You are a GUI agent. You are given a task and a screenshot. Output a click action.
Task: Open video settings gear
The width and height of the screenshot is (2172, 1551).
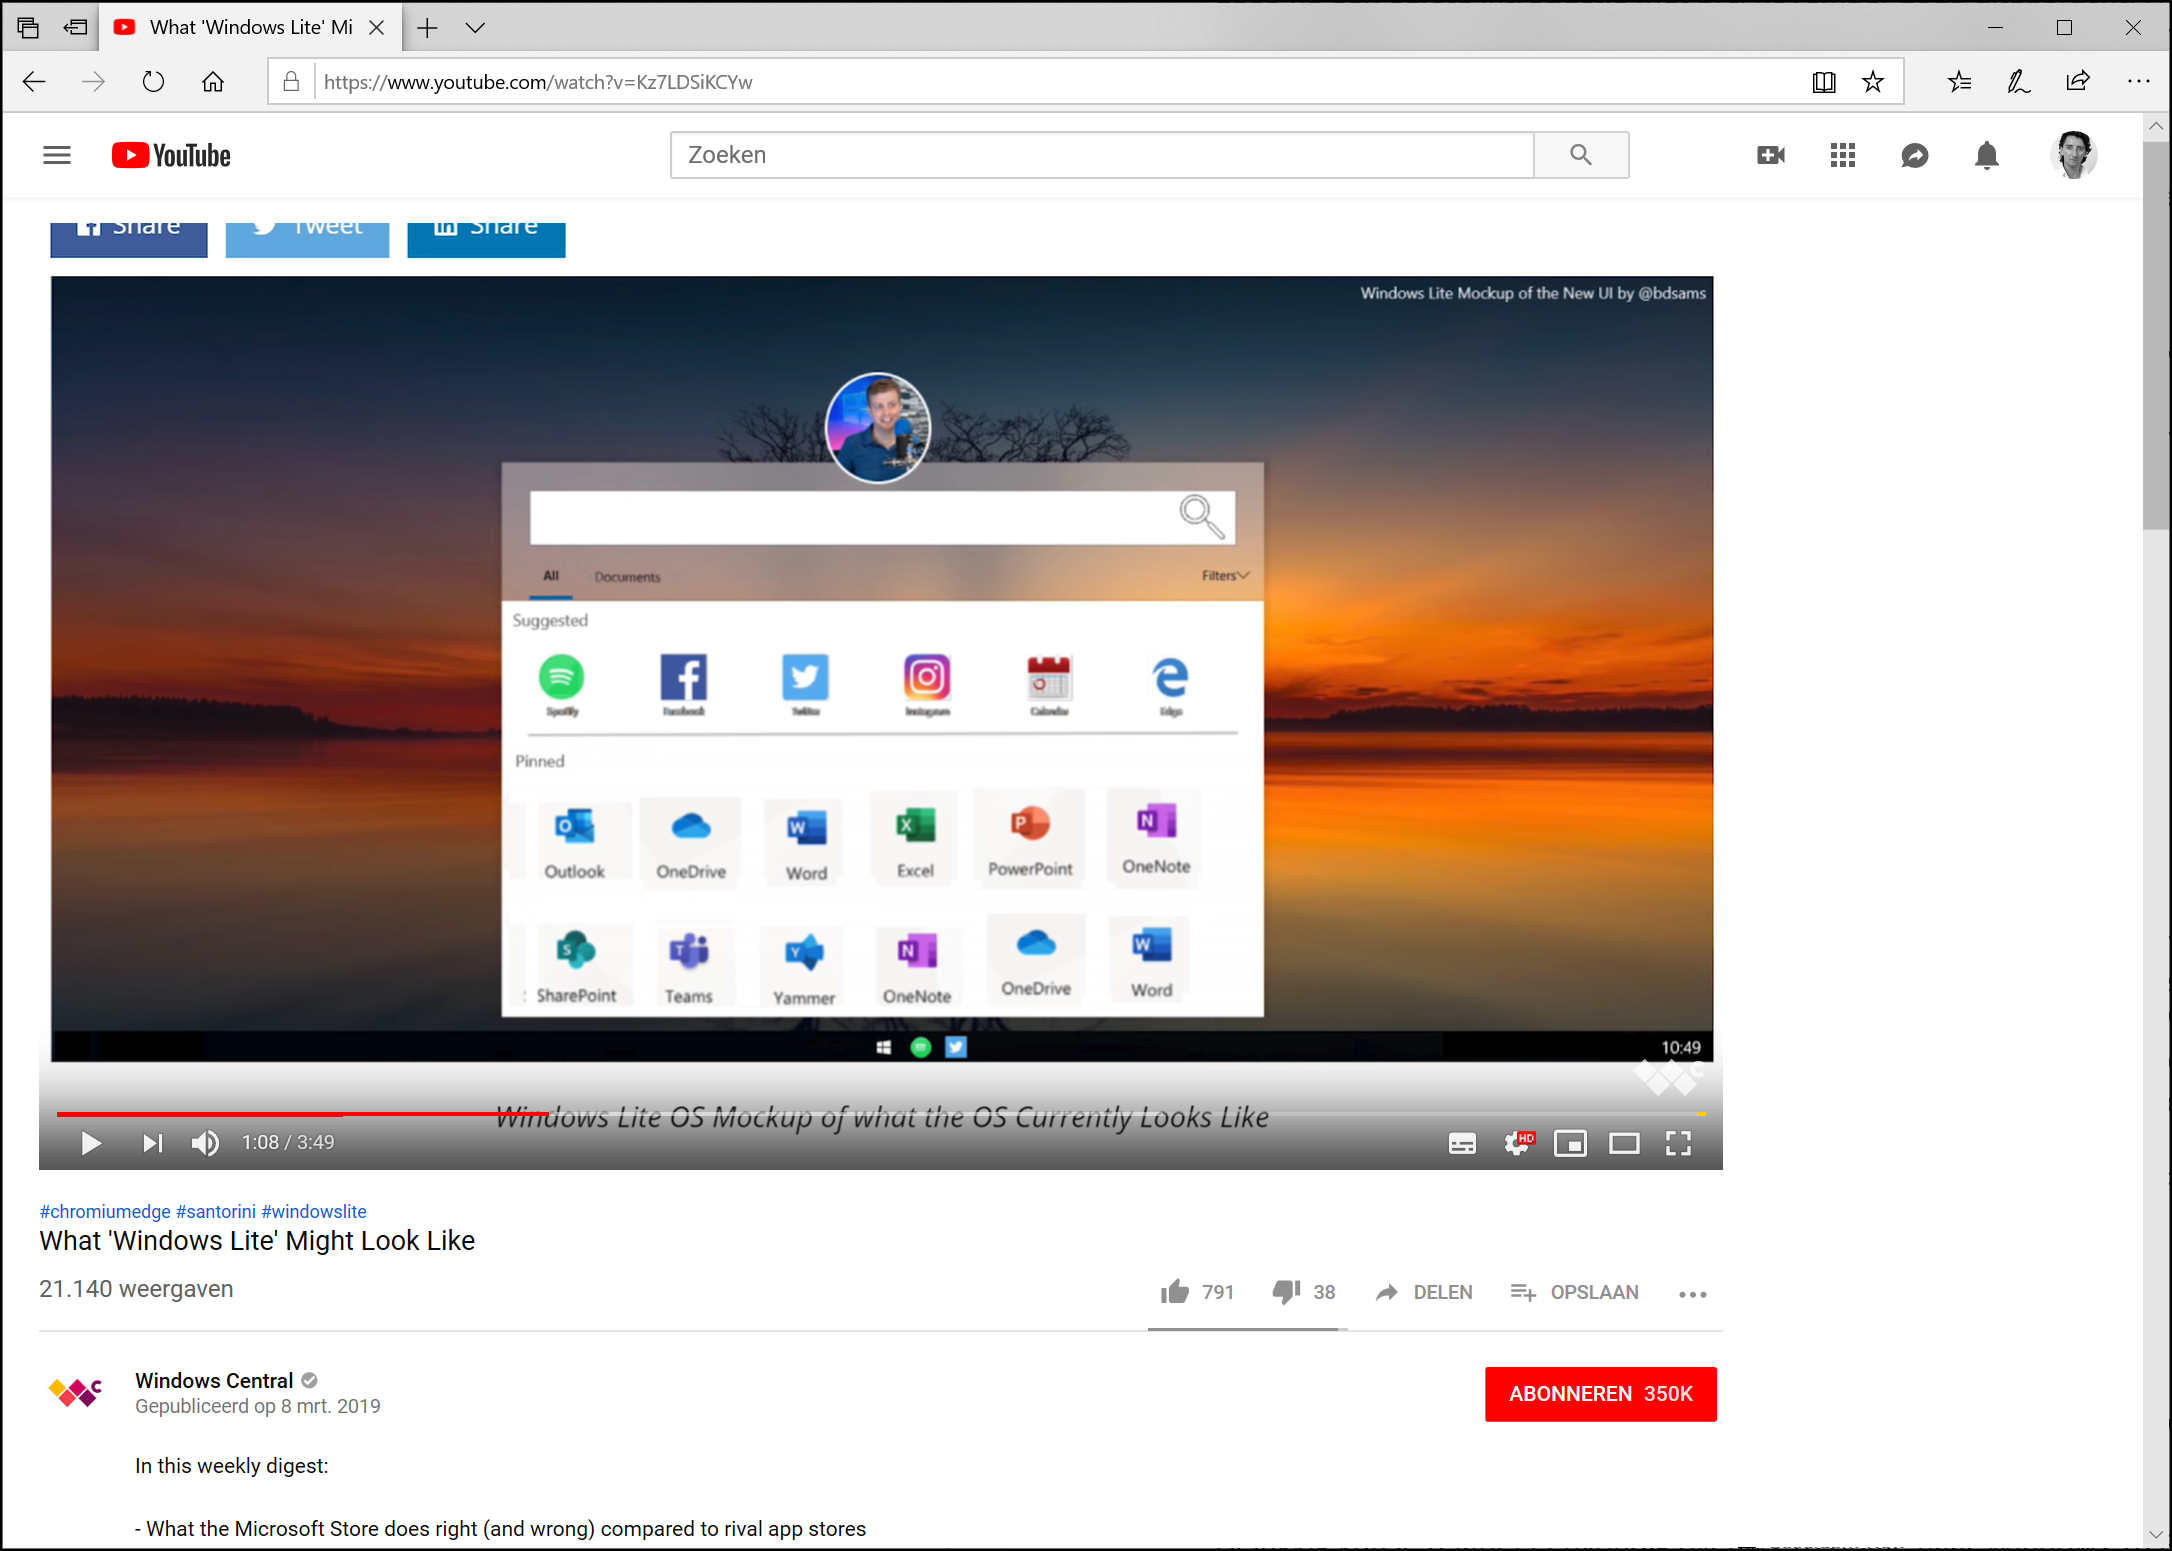coord(1518,1143)
